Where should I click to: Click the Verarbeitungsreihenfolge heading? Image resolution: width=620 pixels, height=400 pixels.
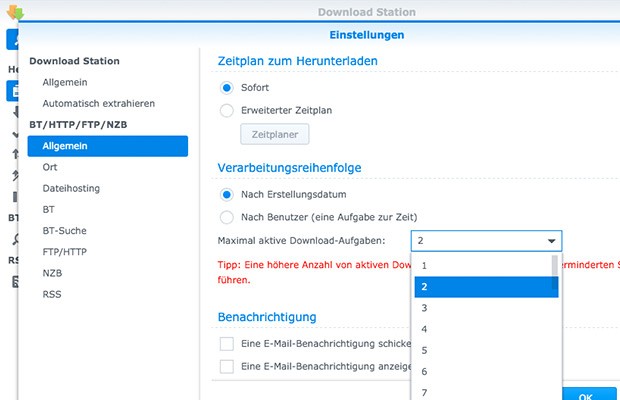tap(289, 168)
